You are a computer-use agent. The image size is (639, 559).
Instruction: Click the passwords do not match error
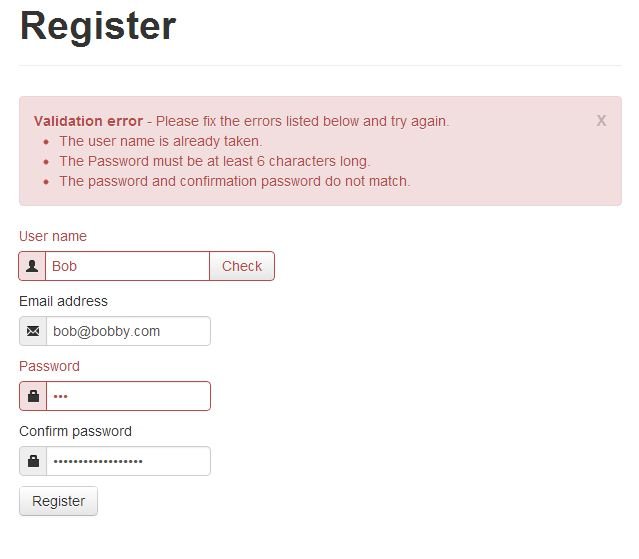(234, 181)
